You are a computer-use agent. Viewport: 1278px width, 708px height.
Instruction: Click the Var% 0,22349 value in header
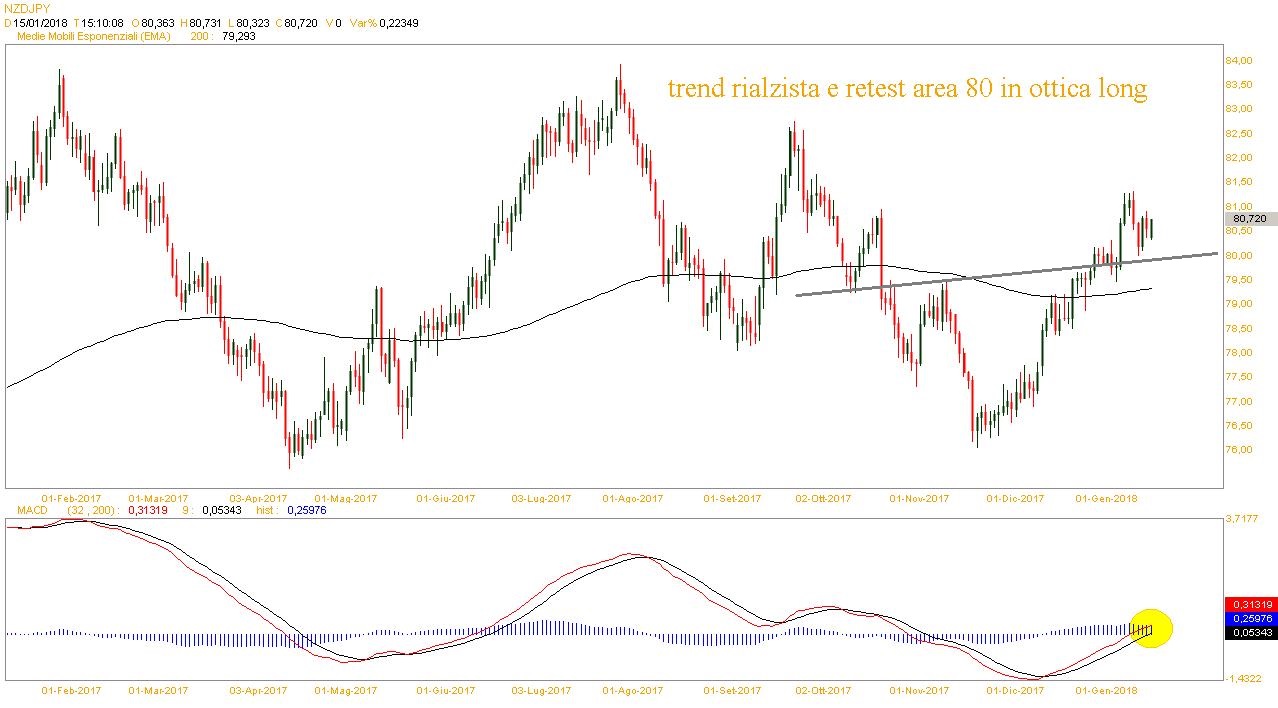tap(398, 22)
